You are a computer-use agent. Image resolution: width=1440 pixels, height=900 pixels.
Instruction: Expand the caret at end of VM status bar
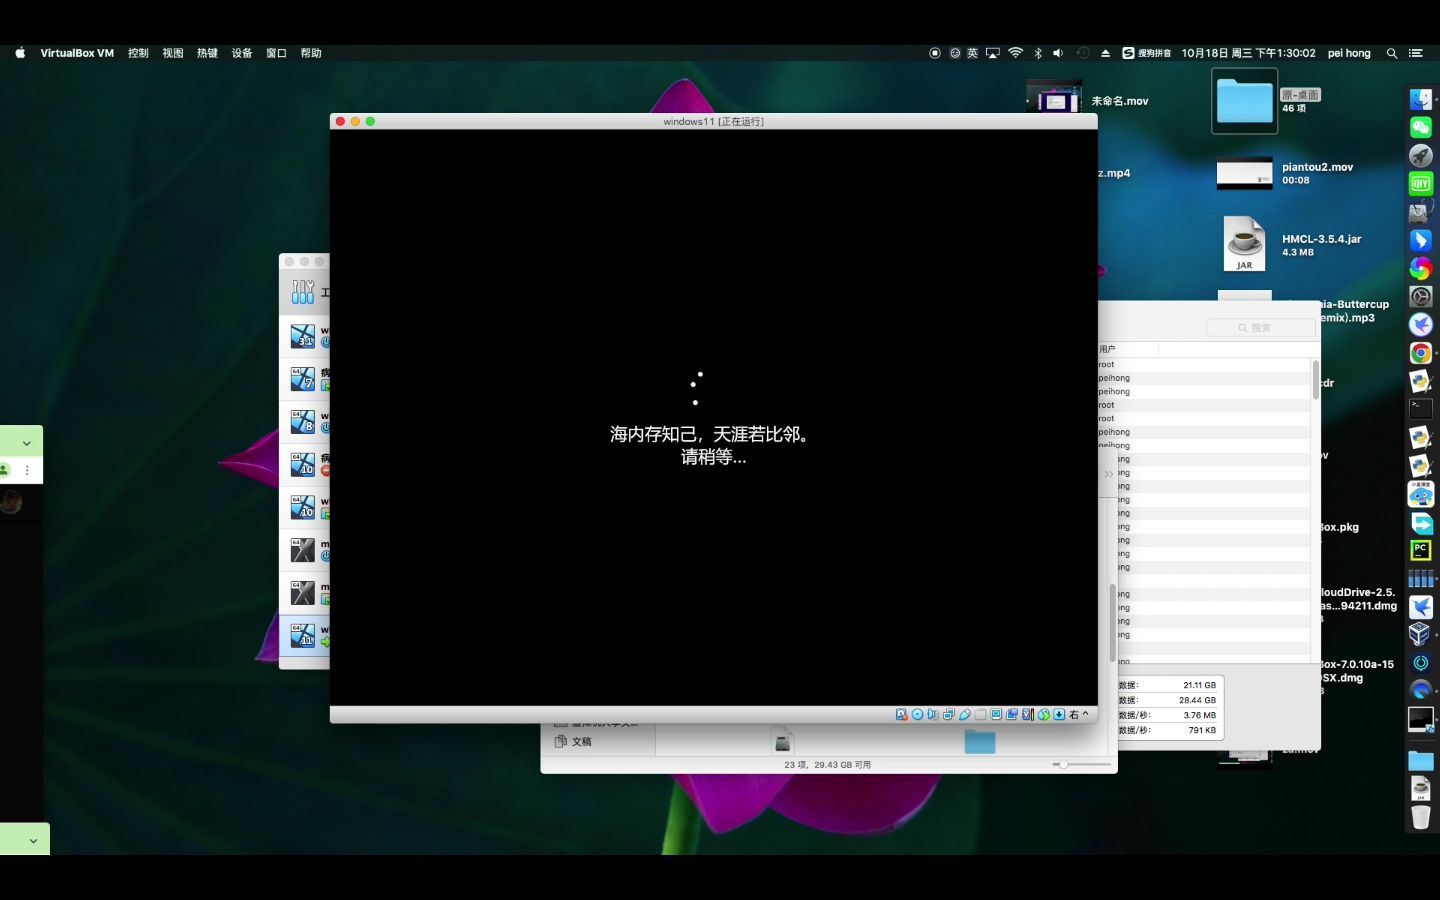coord(1085,714)
